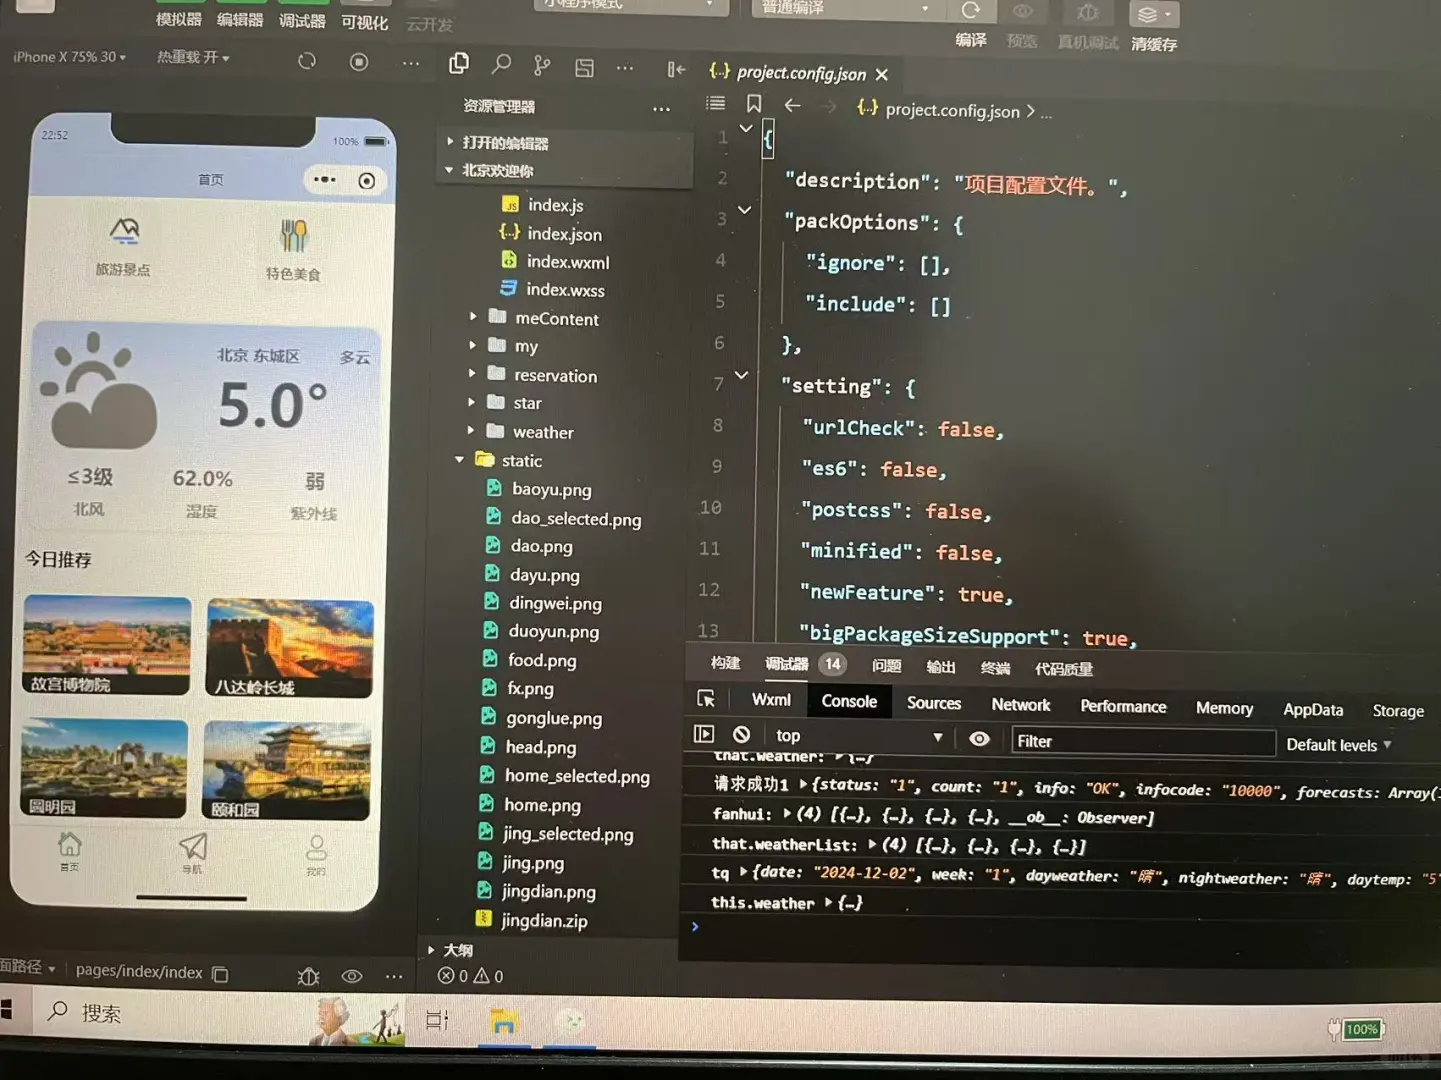This screenshot has width=1441, height=1080.
Task: Toggle the console sidebar panel icon
Action: 704,733
